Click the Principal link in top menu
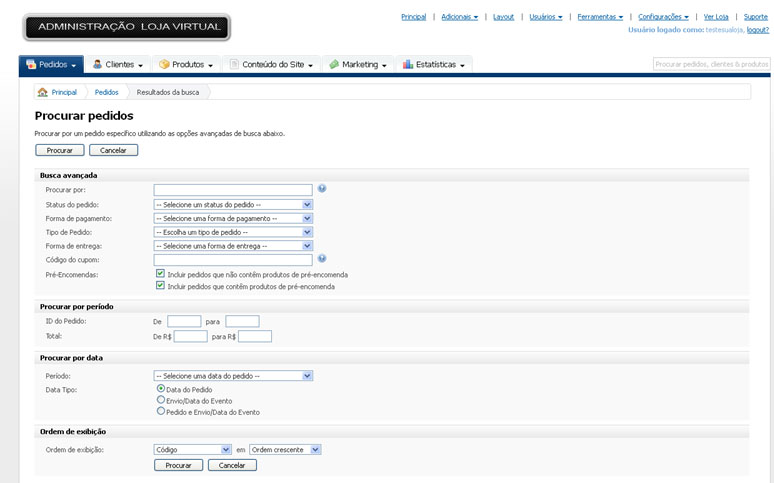774x483 pixels. pyautogui.click(x=414, y=17)
